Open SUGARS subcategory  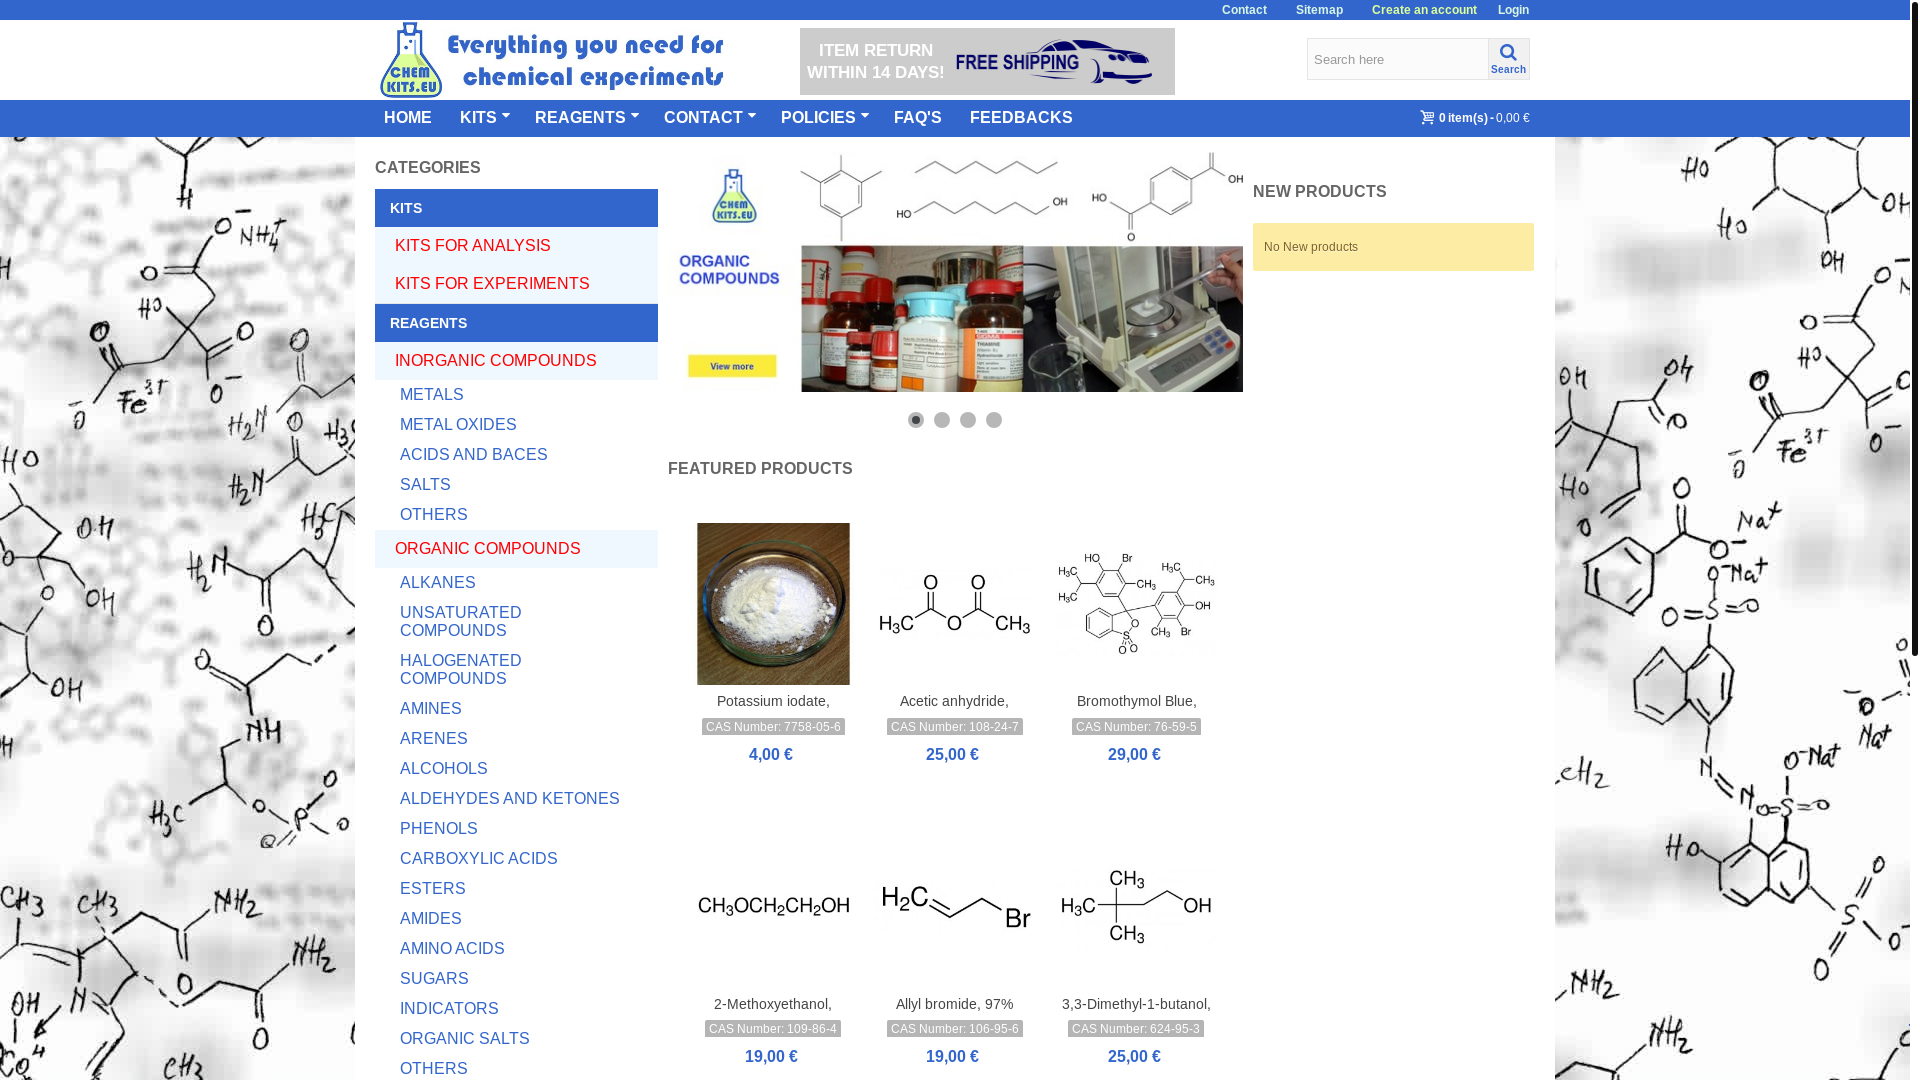[x=434, y=979]
